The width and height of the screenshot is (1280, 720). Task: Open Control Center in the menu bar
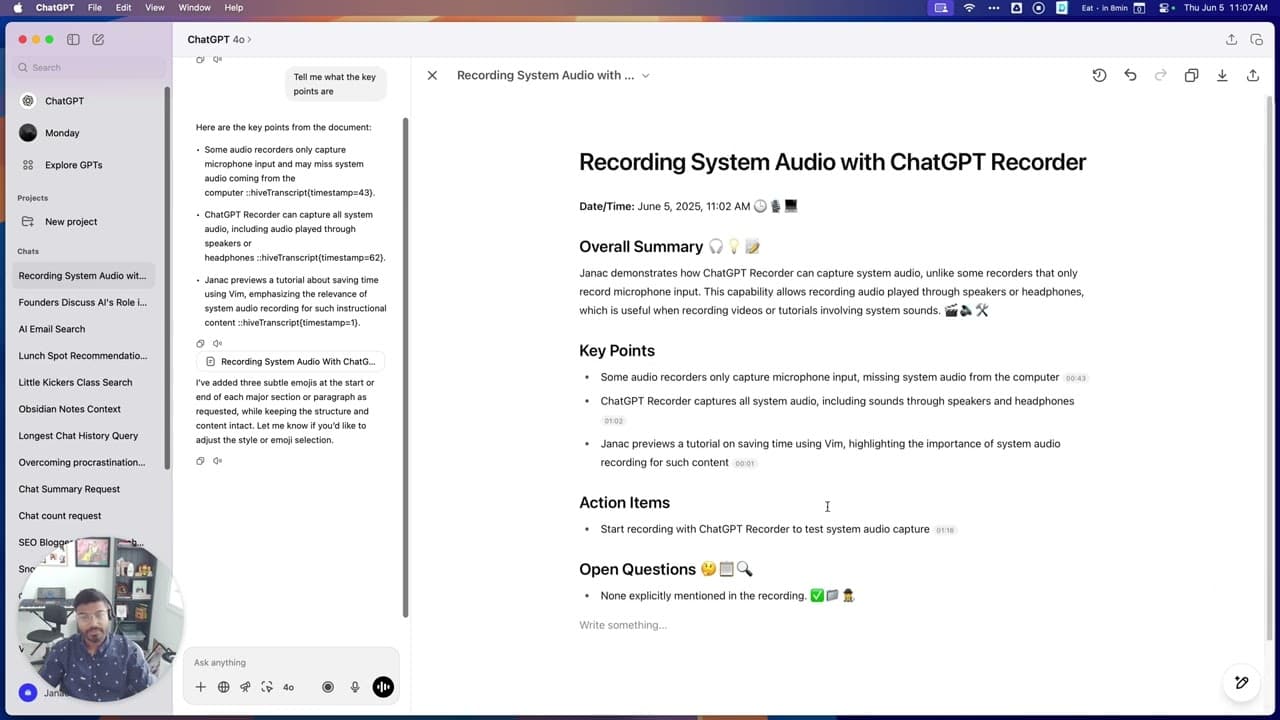pyautogui.click(x=1166, y=8)
